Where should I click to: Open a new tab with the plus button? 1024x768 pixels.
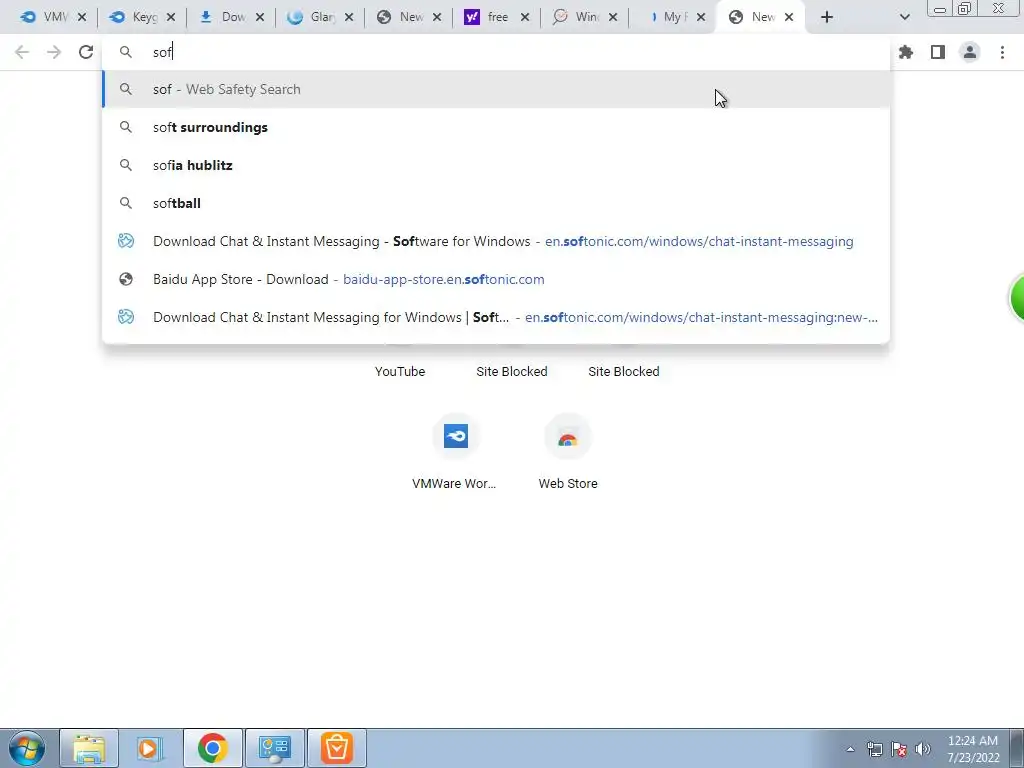[x=827, y=17]
